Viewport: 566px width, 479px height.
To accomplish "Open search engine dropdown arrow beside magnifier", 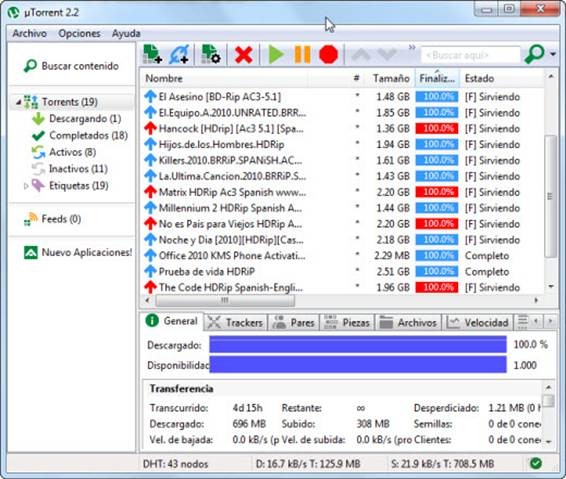I will (553, 54).
